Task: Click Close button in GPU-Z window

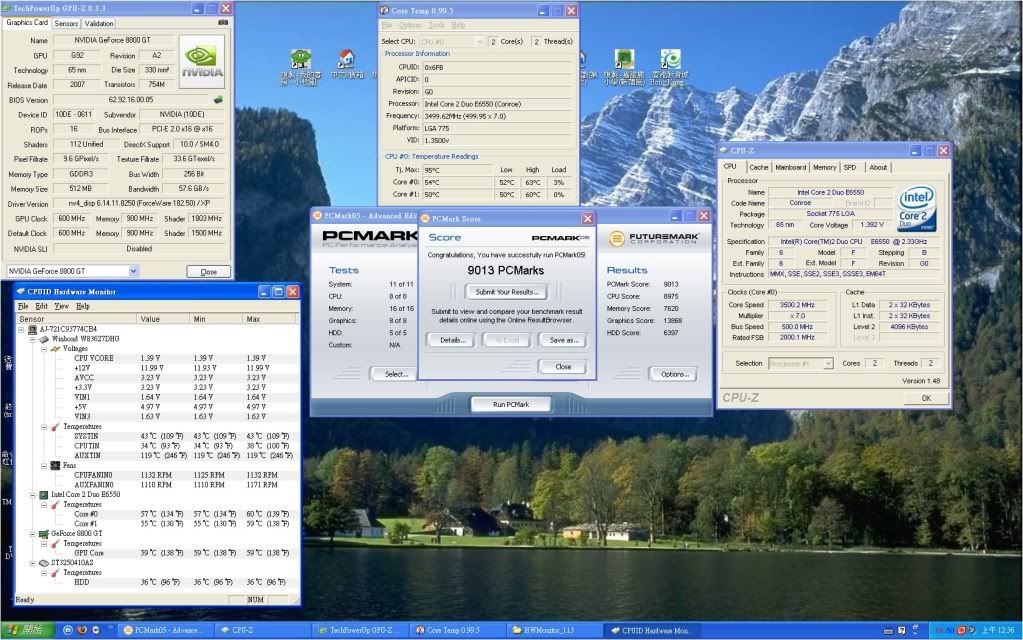Action: click(208, 271)
